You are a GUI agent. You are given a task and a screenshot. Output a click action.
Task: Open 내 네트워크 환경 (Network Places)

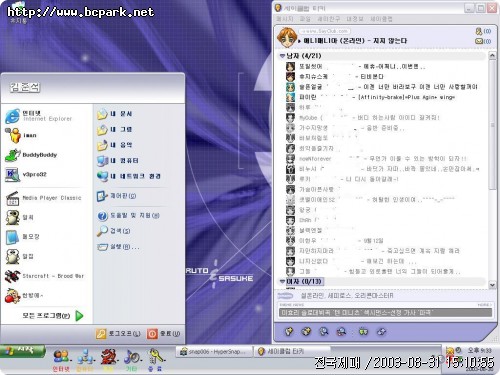(129, 176)
